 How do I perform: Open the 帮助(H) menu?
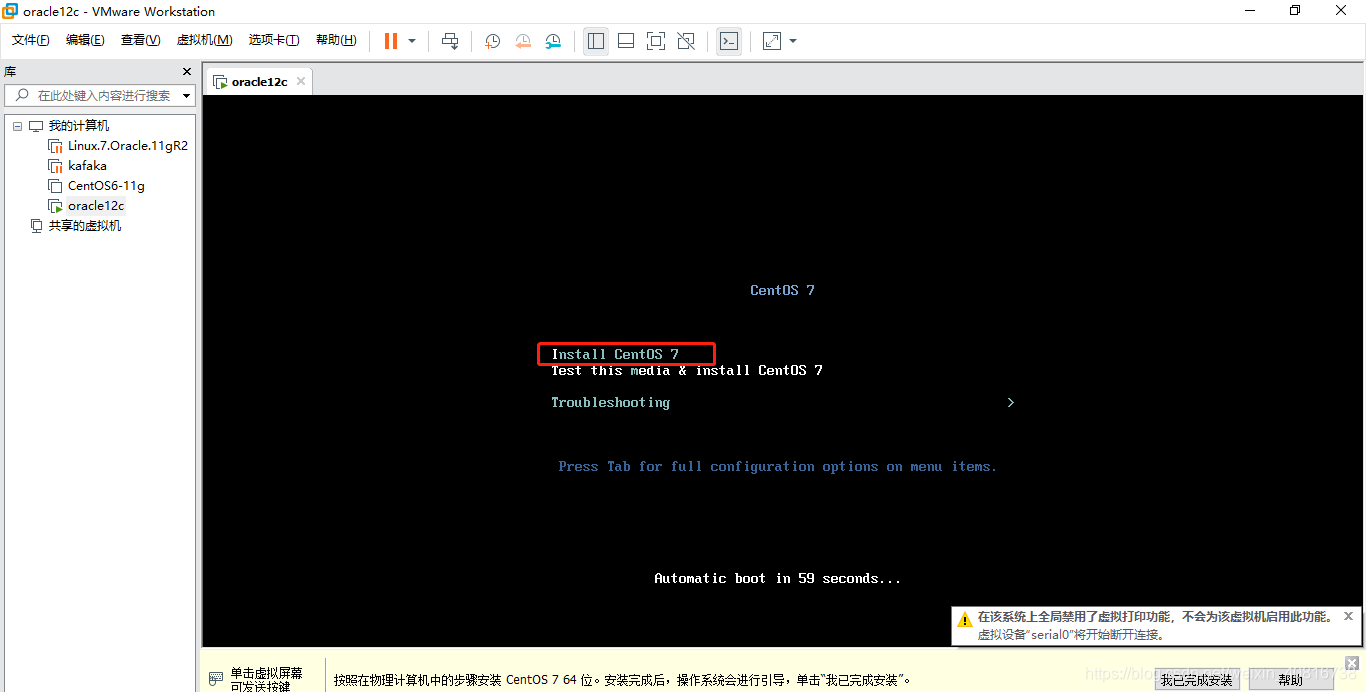[x=336, y=40]
